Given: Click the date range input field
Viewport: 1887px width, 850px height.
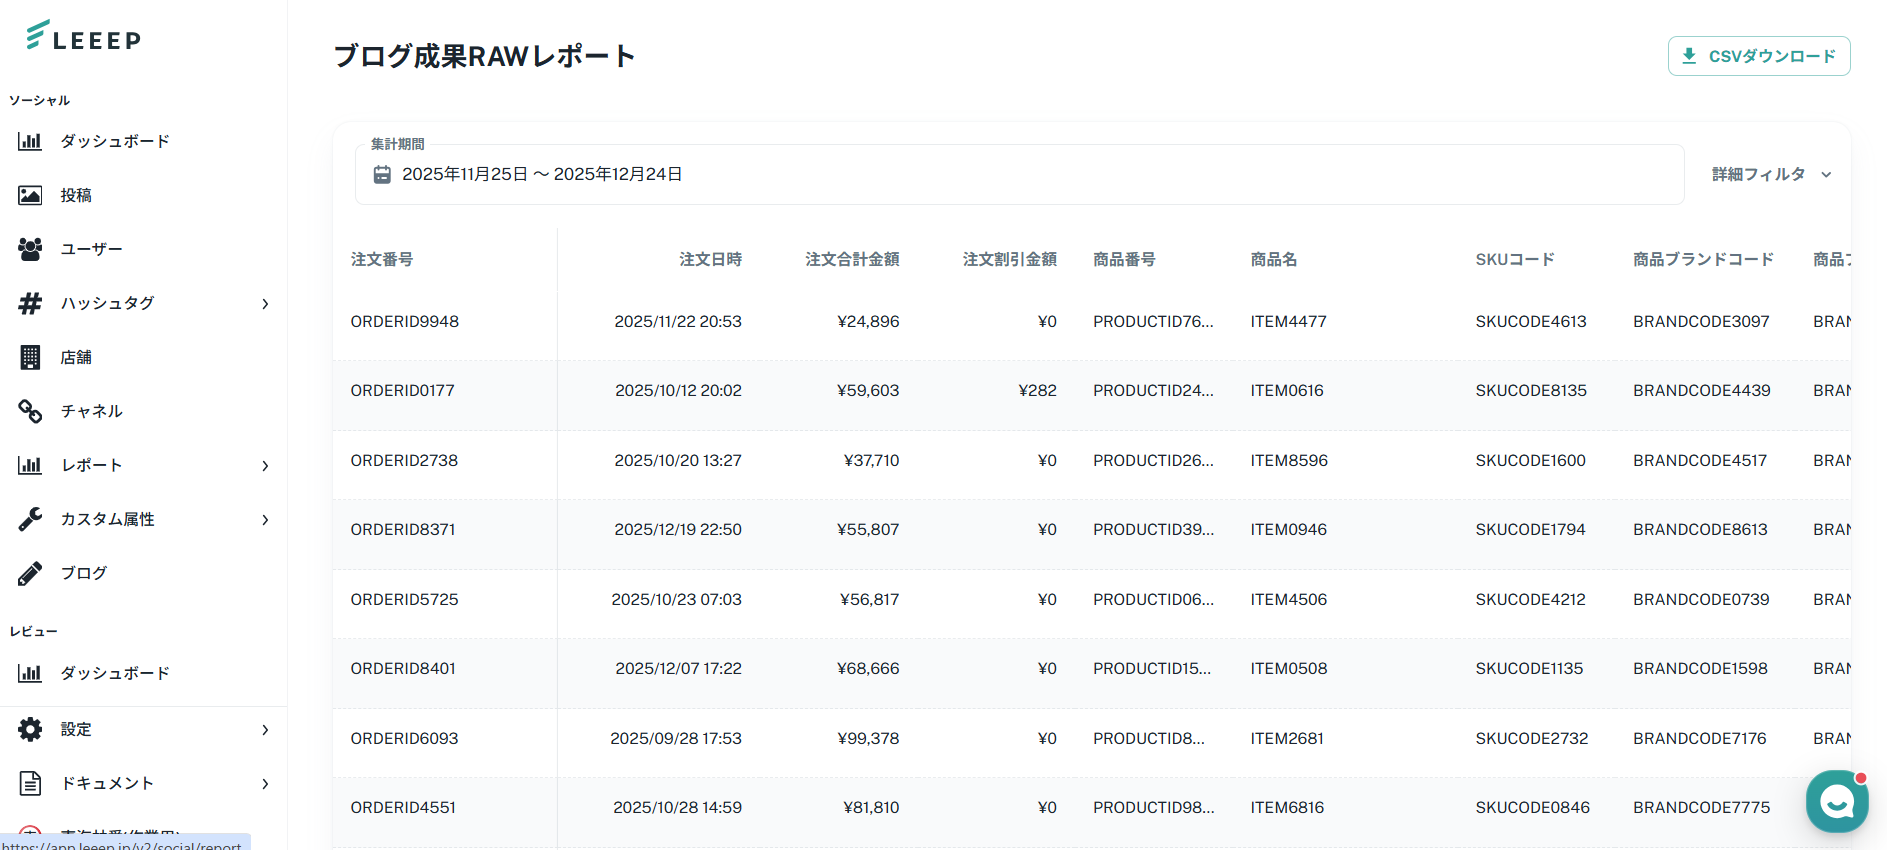Looking at the screenshot, I should tap(1020, 175).
